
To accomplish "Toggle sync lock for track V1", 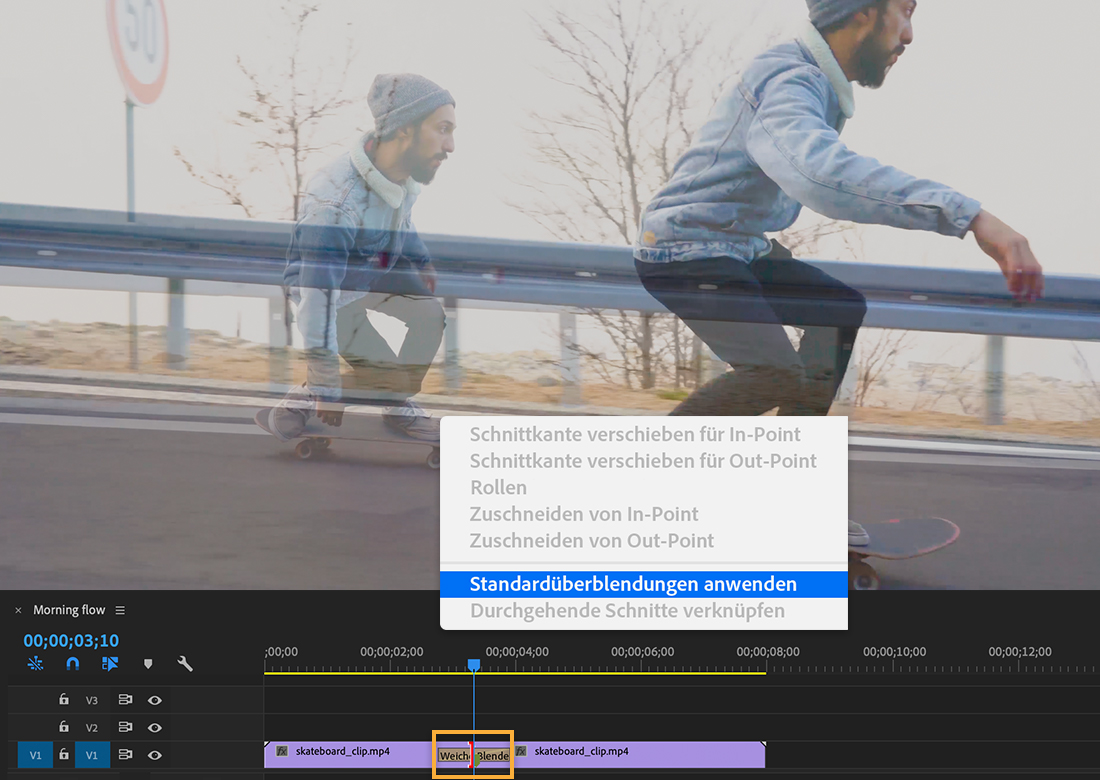I will 125,755.
